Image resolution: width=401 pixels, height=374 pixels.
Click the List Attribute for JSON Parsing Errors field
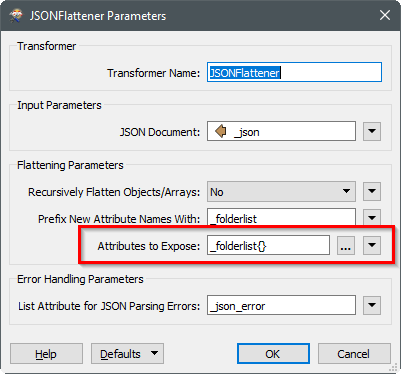(281, 305)
